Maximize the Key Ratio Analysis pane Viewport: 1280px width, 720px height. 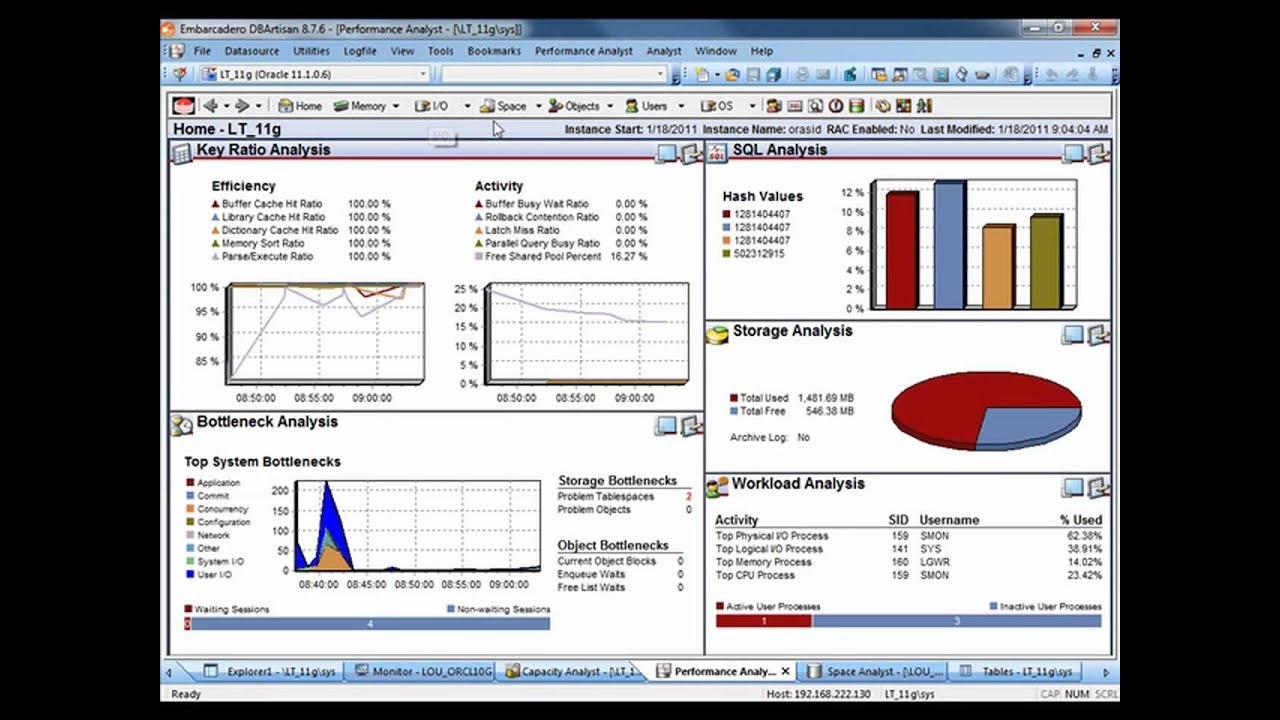(x=667, y=153)
